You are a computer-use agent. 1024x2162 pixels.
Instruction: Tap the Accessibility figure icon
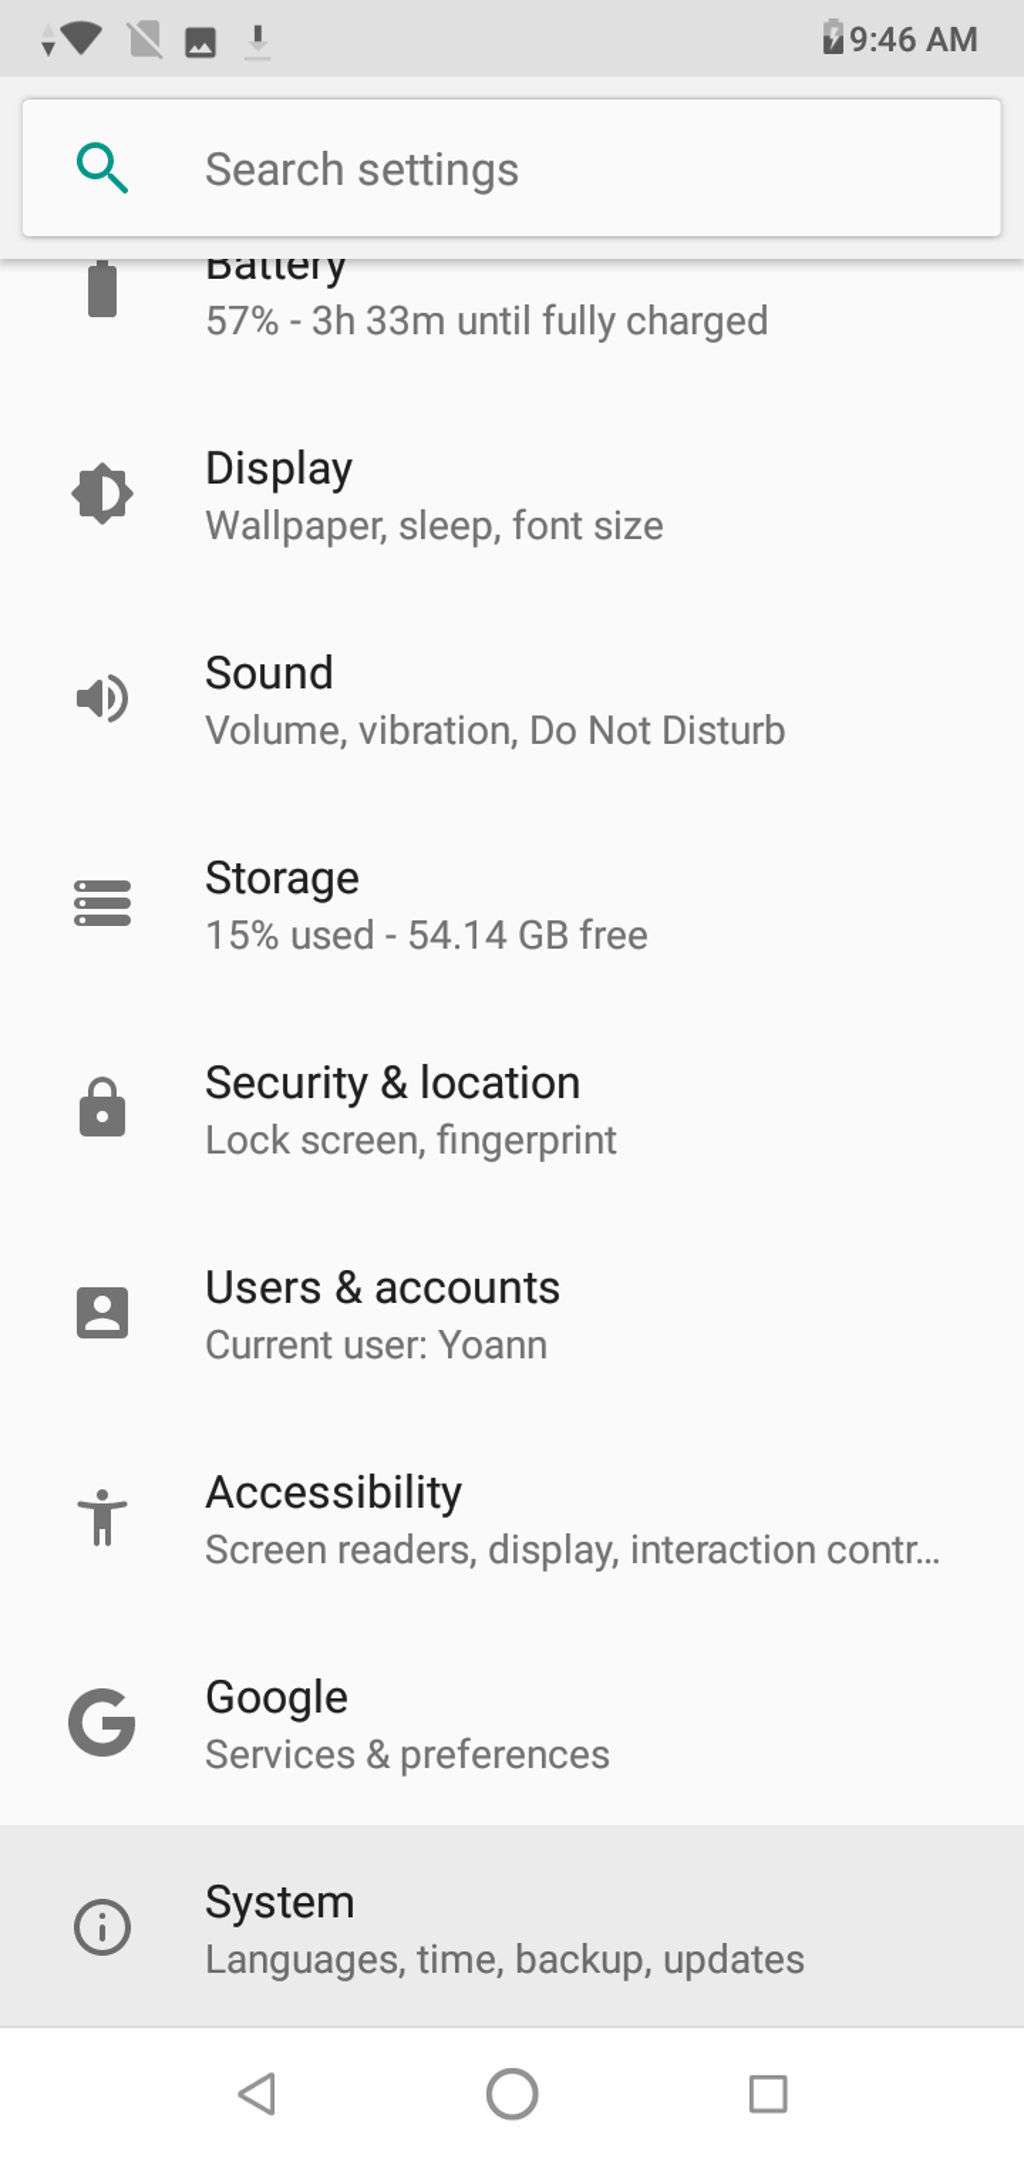click(x=102, y=1517)
